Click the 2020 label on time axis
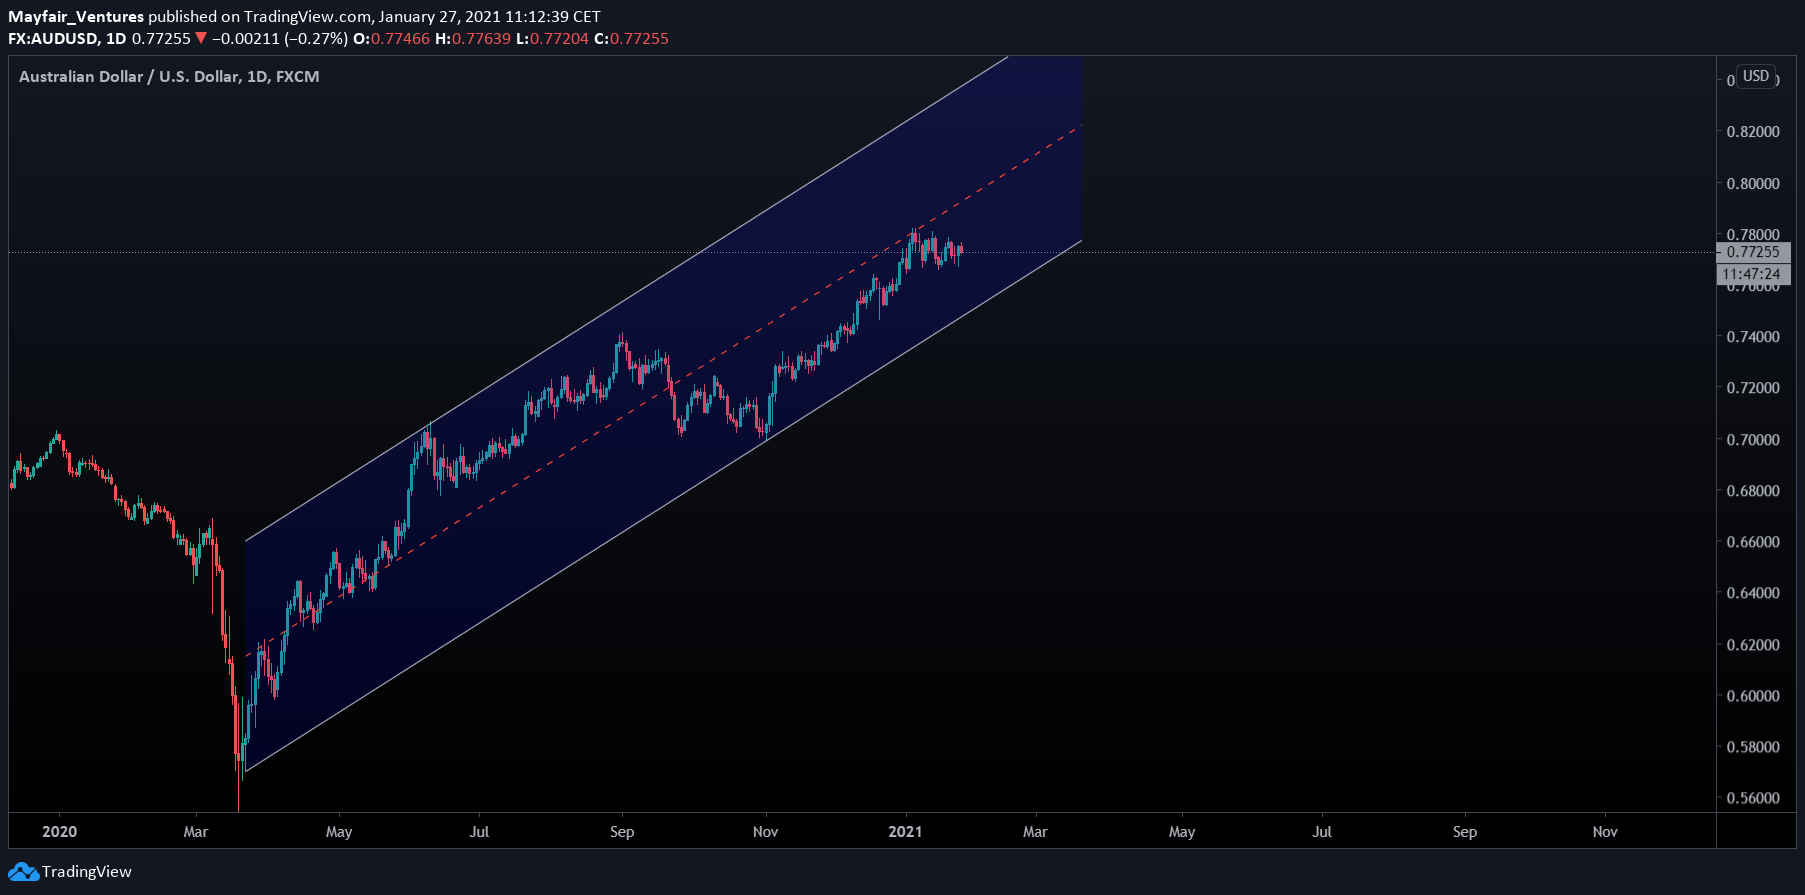This screenshot has height=895, width=1805. 60,832
